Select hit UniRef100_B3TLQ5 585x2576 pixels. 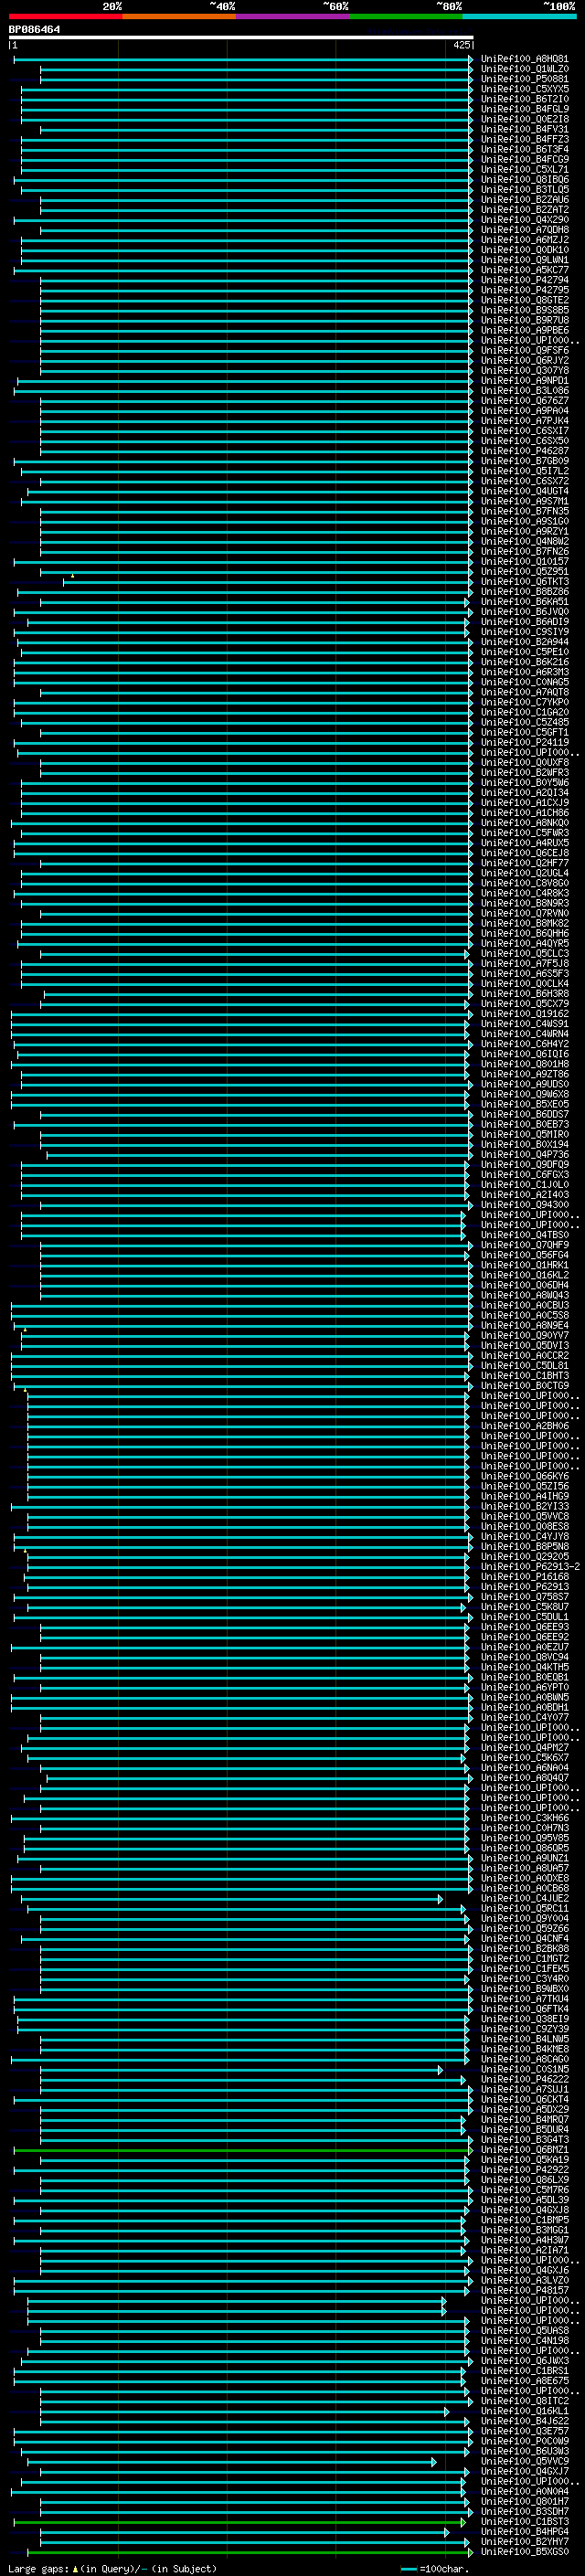click(x=524, y=190)
